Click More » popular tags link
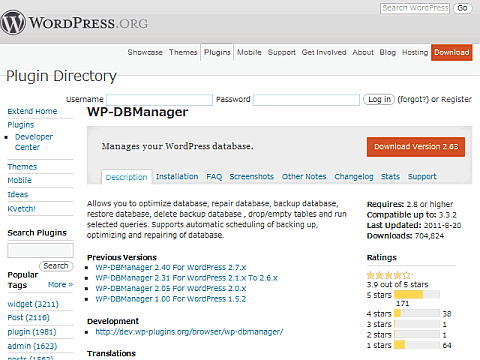The width and height of the screenshot is (480, 360). [60, 285]
